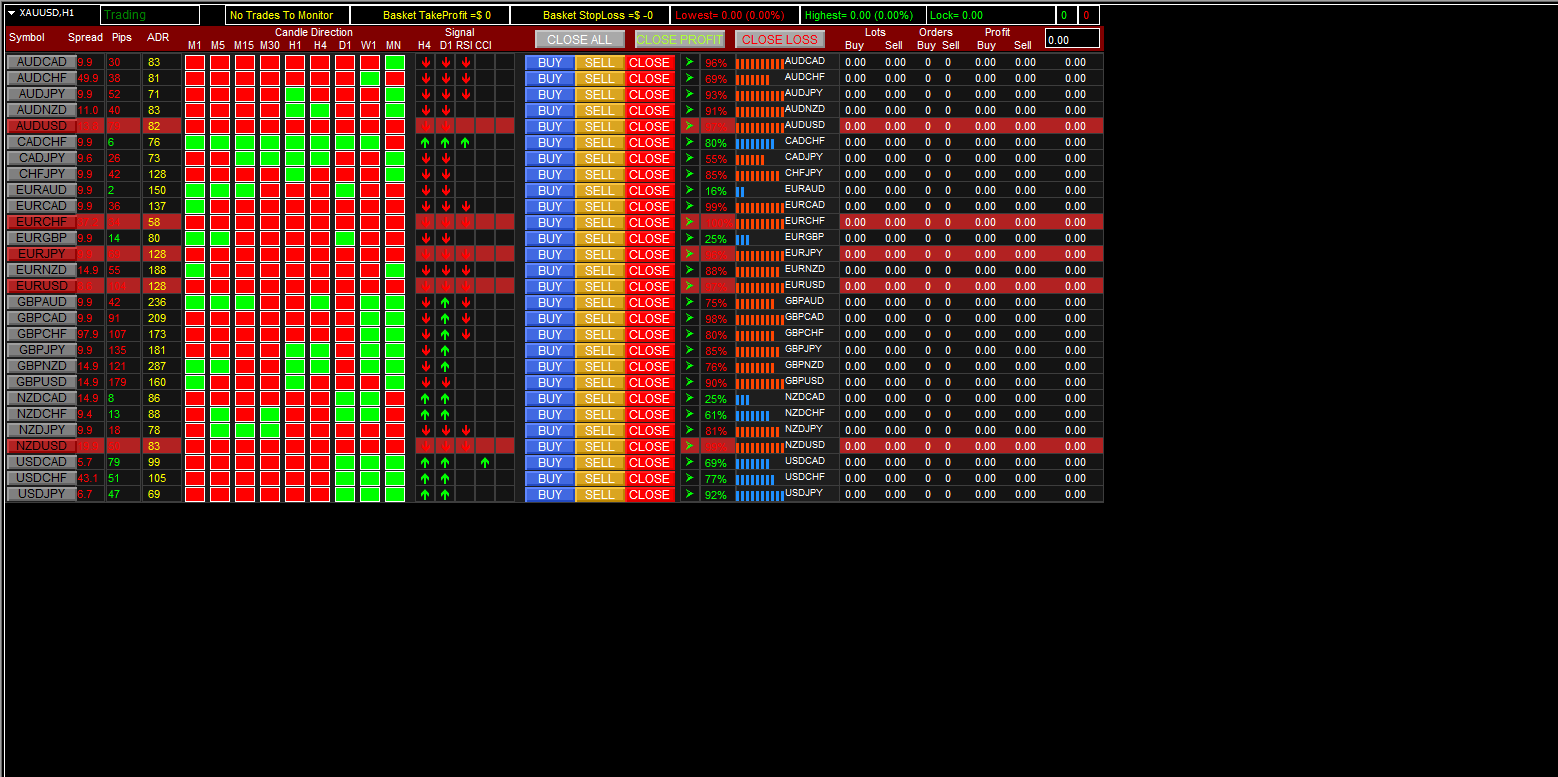Click the green arrow icon in GBPUSD row
Viewport: 1558px width, 777px height.
point(689,382)
